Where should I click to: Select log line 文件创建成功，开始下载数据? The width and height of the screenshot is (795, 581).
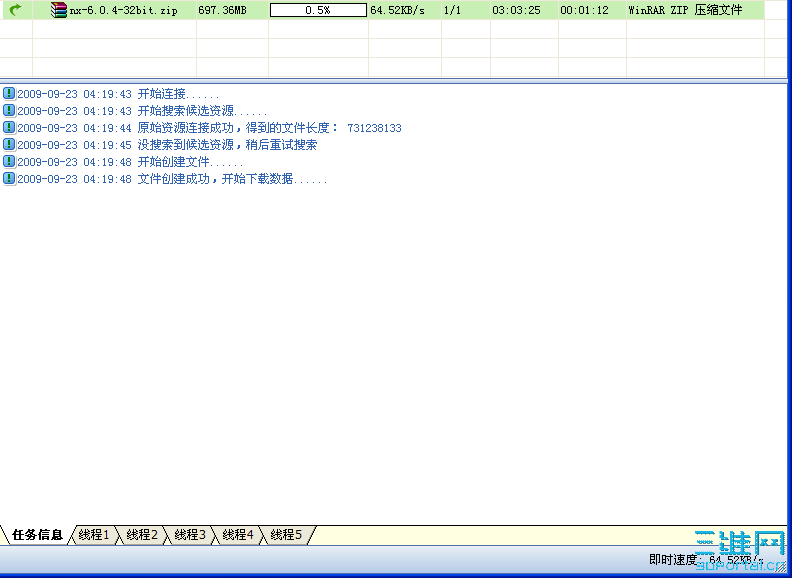coord(172,179)
